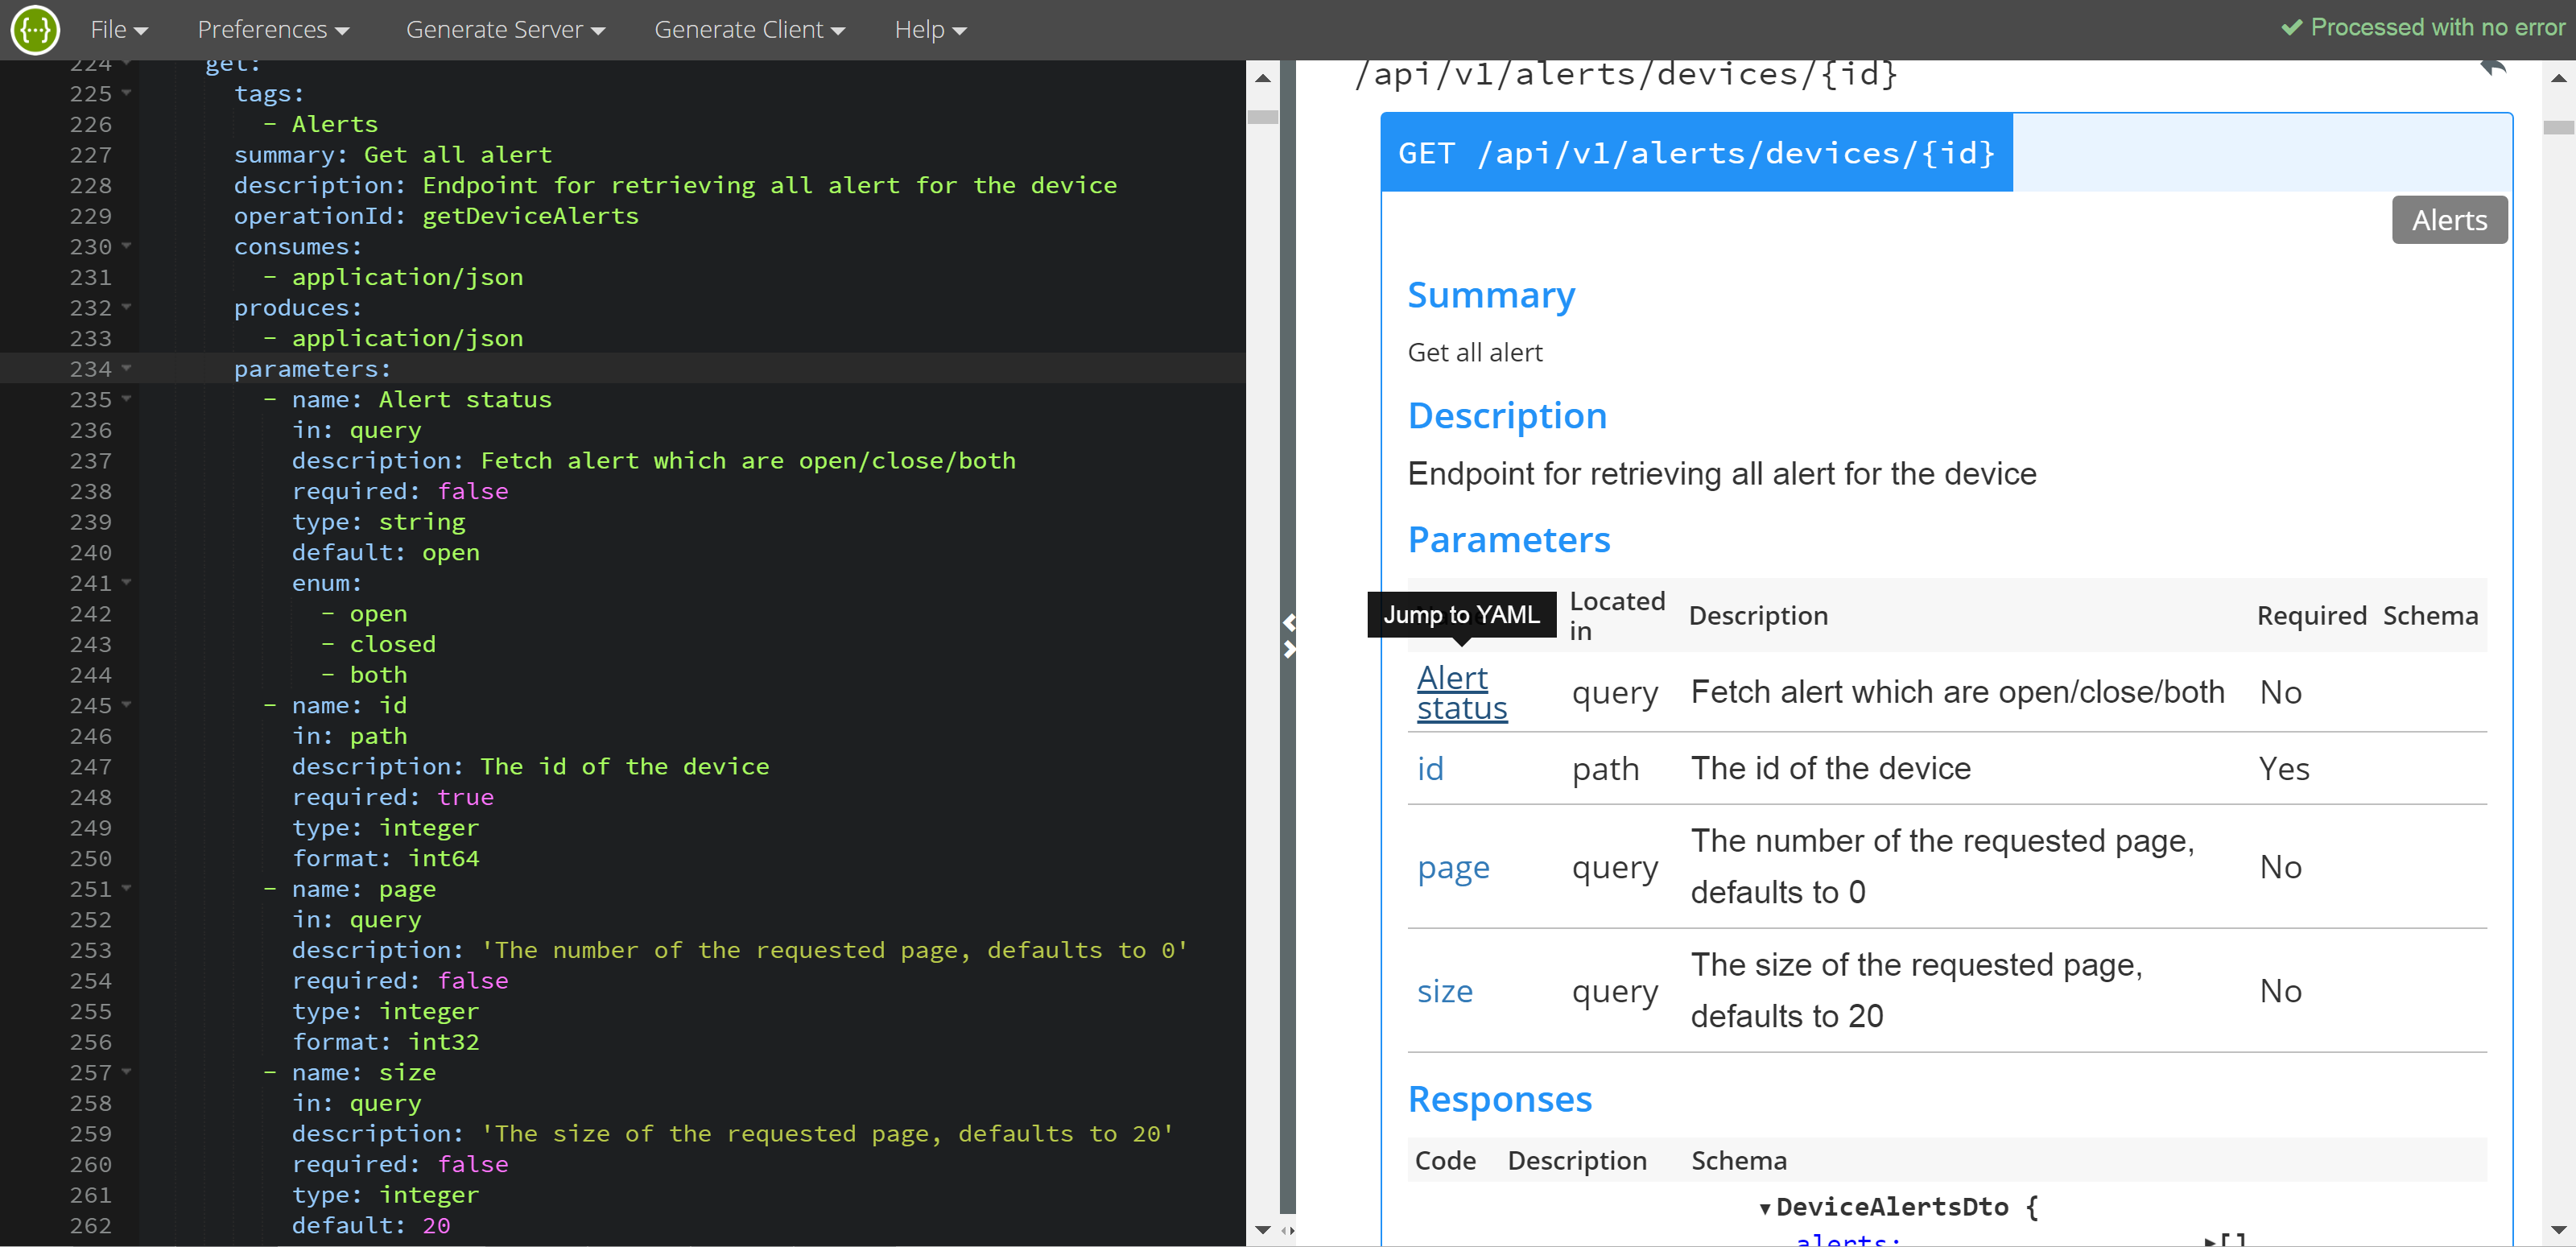Click the /api/v1/alerts/devices/{id} path title
The height and width of the screenshot is (1247, 2576).
[1625, 74]
